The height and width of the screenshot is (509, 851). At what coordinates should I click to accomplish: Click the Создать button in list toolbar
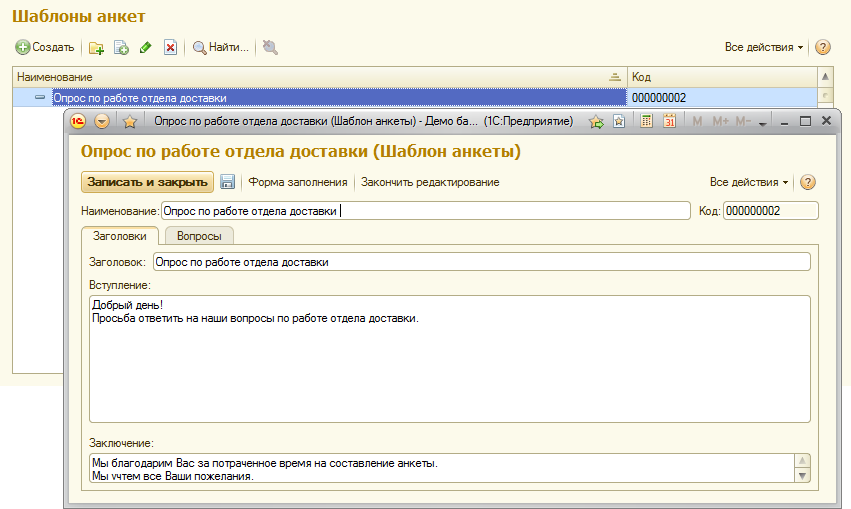pyautogui.click(x=45, y=47)
